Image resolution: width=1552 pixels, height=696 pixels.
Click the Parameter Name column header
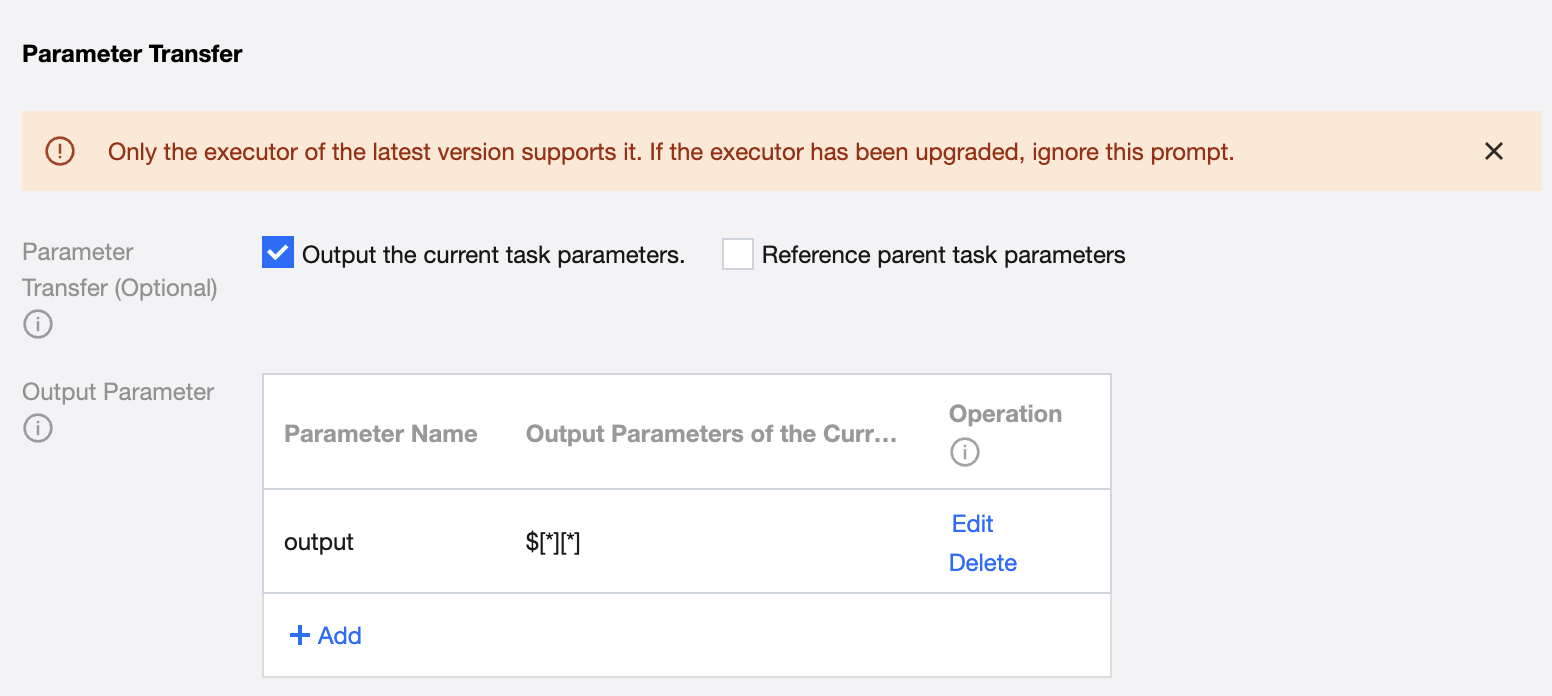(x=380, y=434)
